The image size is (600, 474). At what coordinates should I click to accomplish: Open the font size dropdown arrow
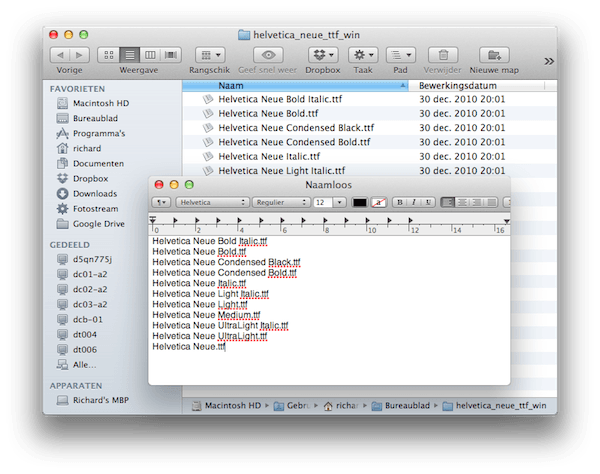point(339,202)
